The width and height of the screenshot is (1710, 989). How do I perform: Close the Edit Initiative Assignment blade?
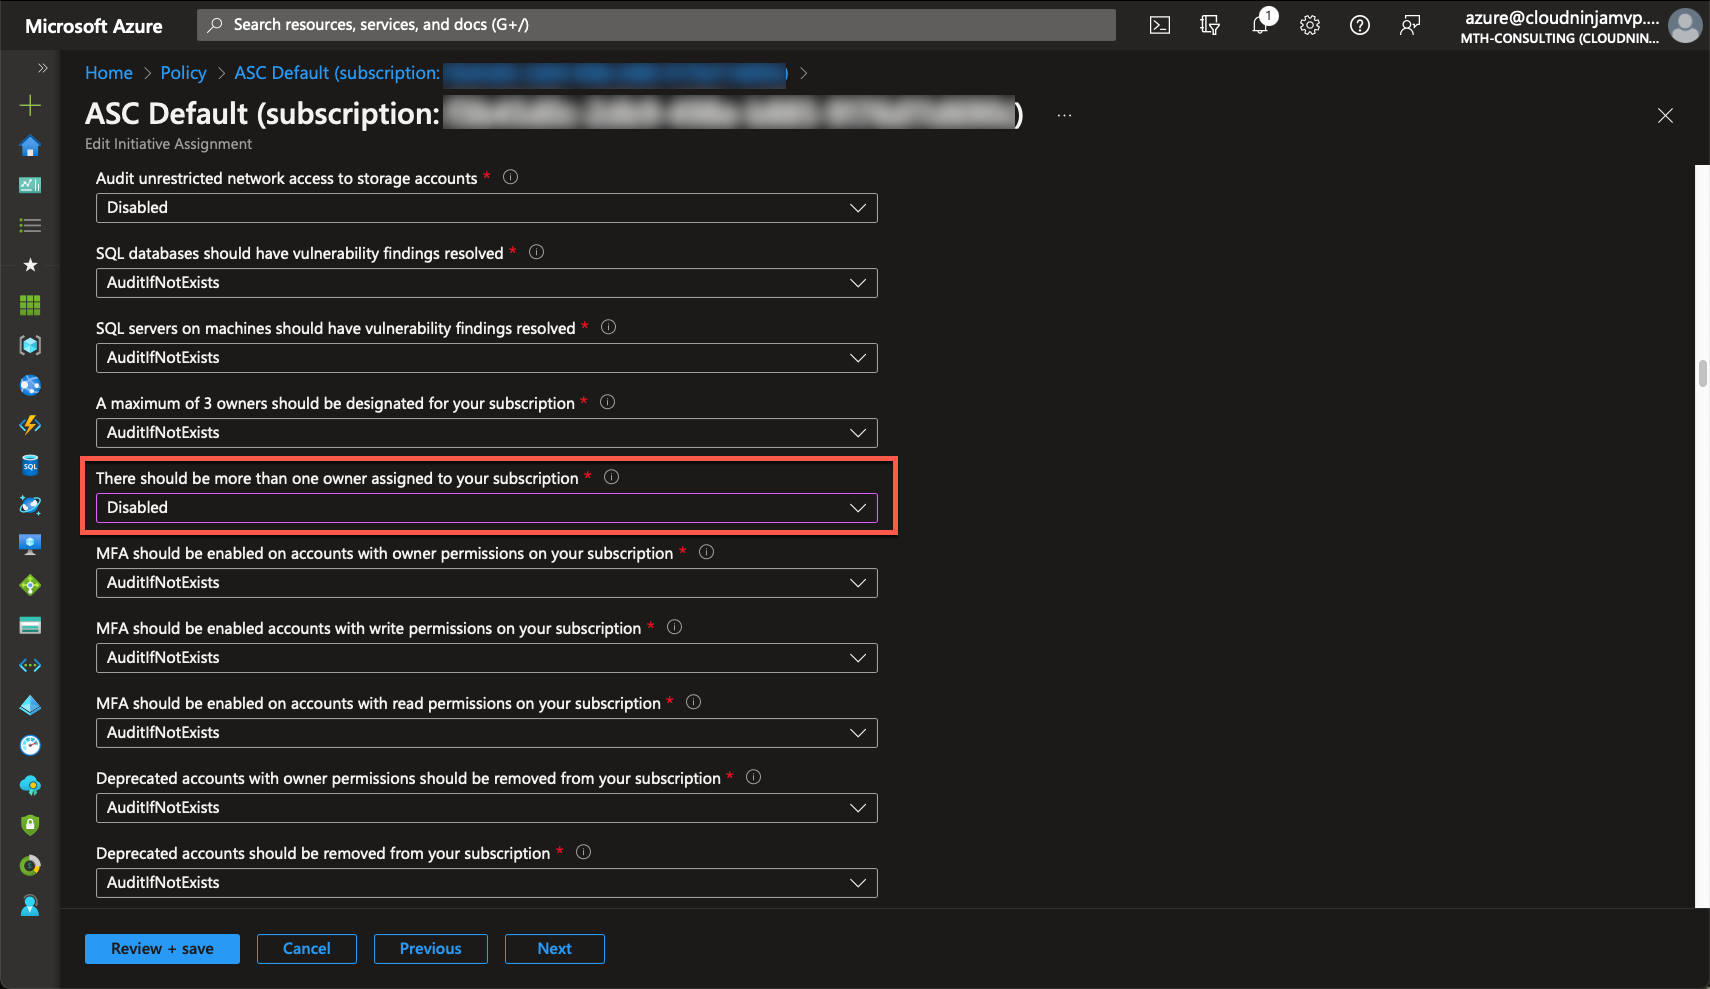point(1665,116)
